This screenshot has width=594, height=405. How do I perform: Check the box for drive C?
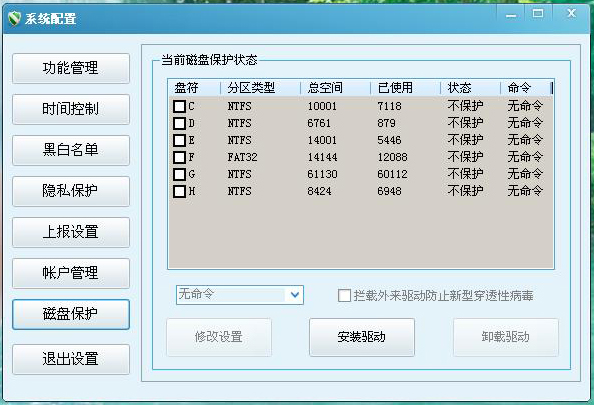179,106
